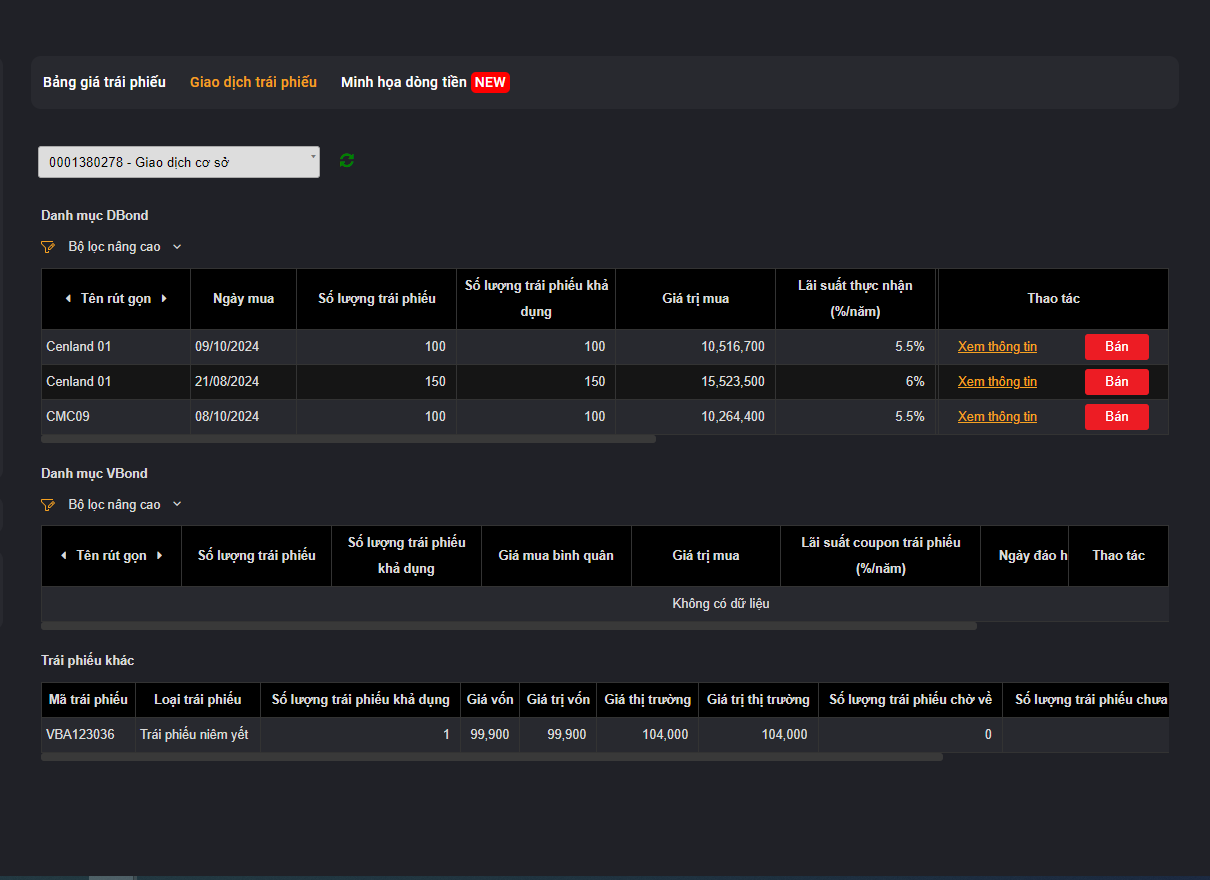Sell the Cenland 01 bond bought 21/08/2024
The height and width of the screenshot is (880, 1210).
coord(1117,382)
